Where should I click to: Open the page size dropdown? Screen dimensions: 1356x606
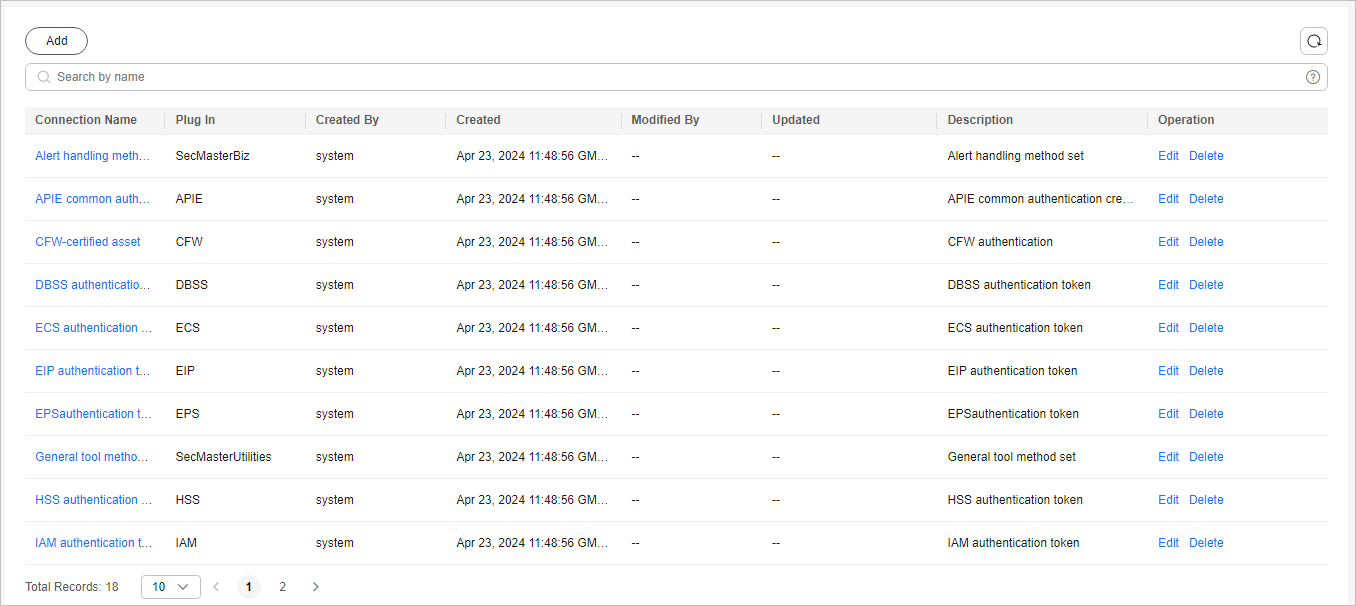pyautogui.click(x=171, y=587)
